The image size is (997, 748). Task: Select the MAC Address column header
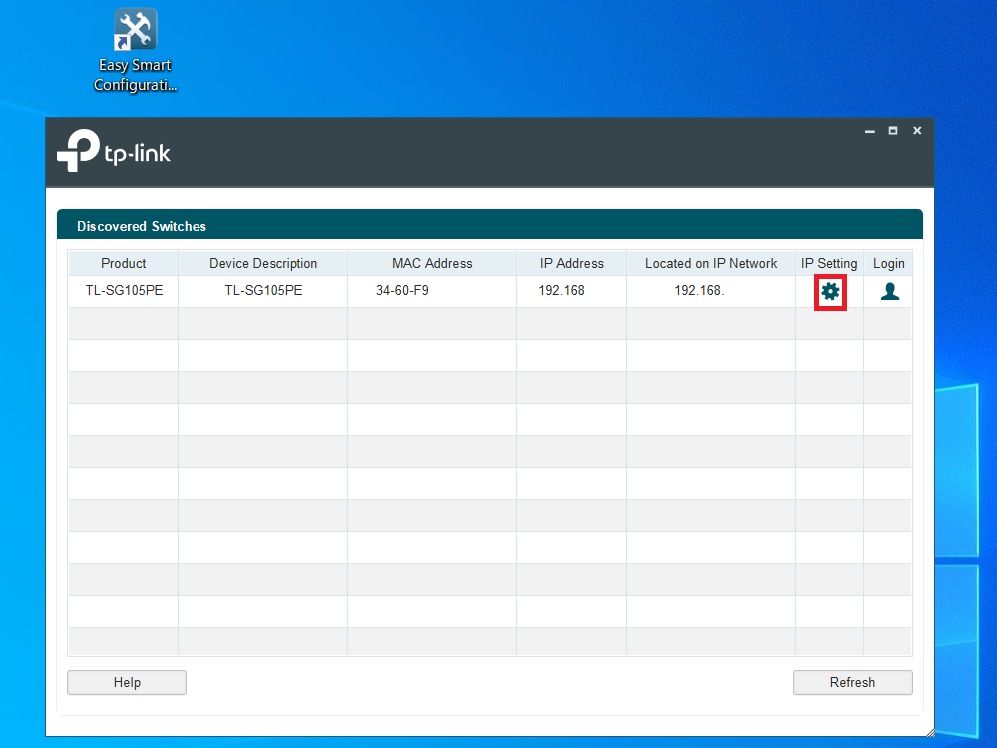pos(432,263)
